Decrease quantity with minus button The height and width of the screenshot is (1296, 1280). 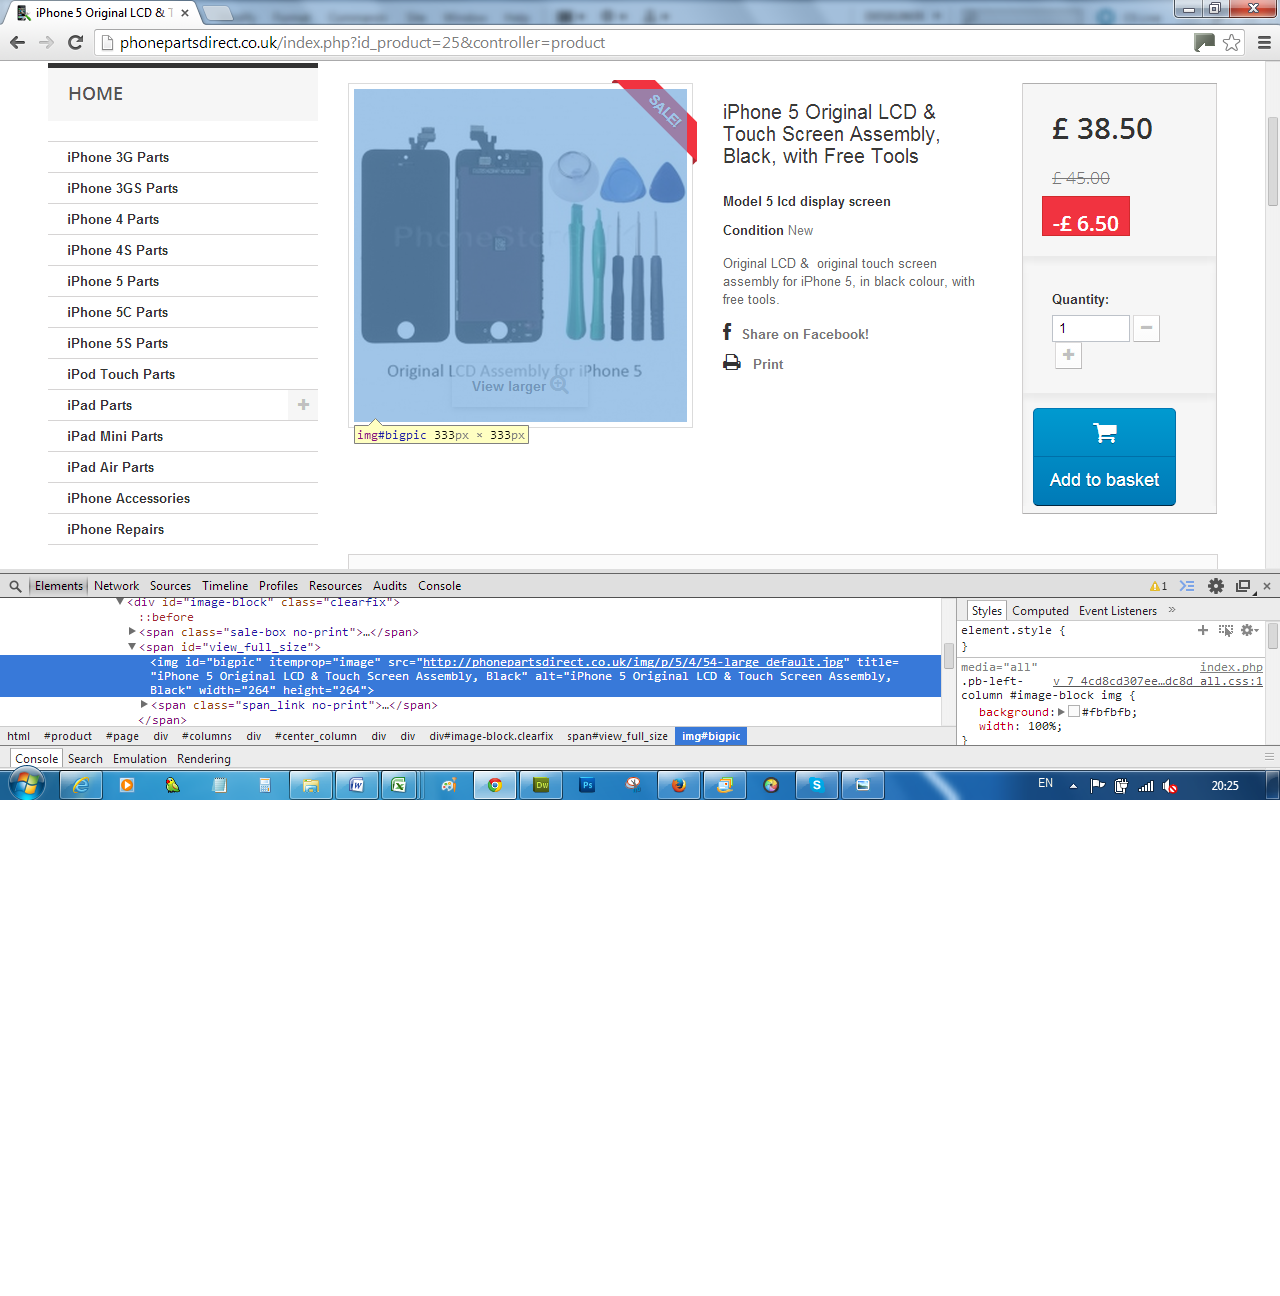pos(1147,328)
